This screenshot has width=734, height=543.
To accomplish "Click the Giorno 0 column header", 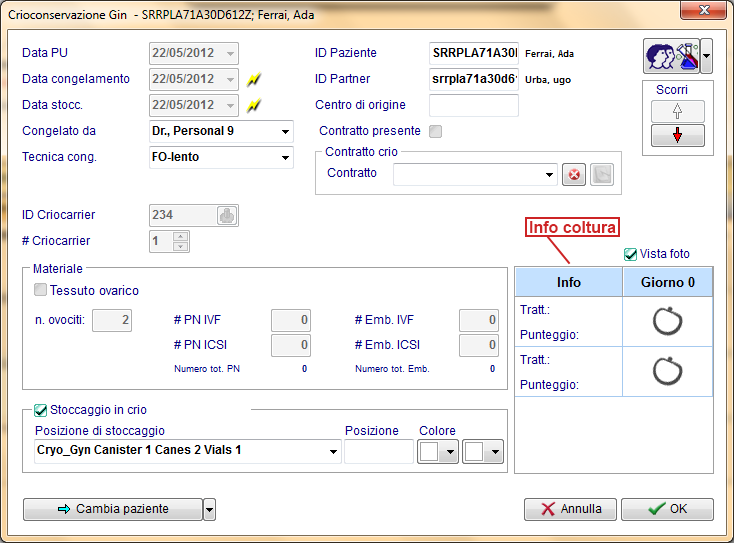I will coord(668,282).
